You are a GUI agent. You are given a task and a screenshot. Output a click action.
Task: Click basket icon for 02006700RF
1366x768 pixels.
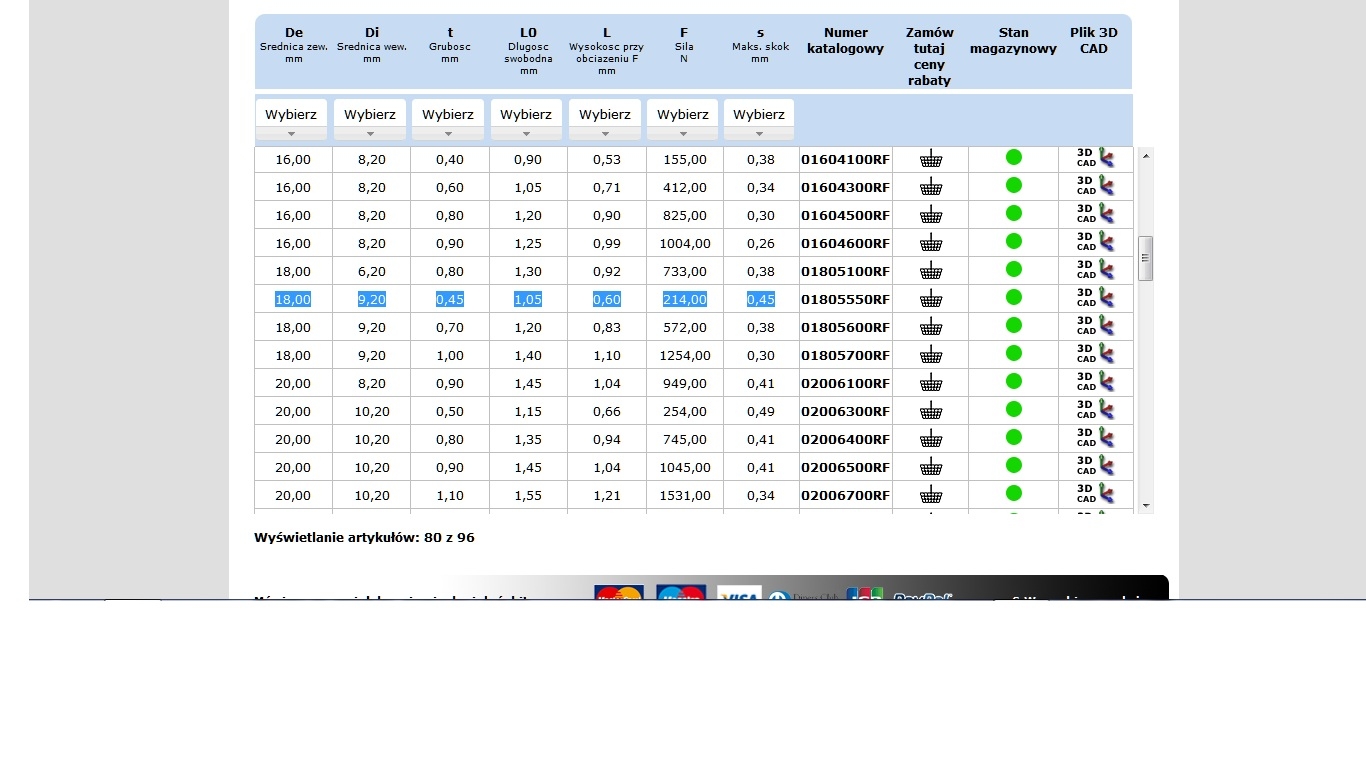point(931,495)
